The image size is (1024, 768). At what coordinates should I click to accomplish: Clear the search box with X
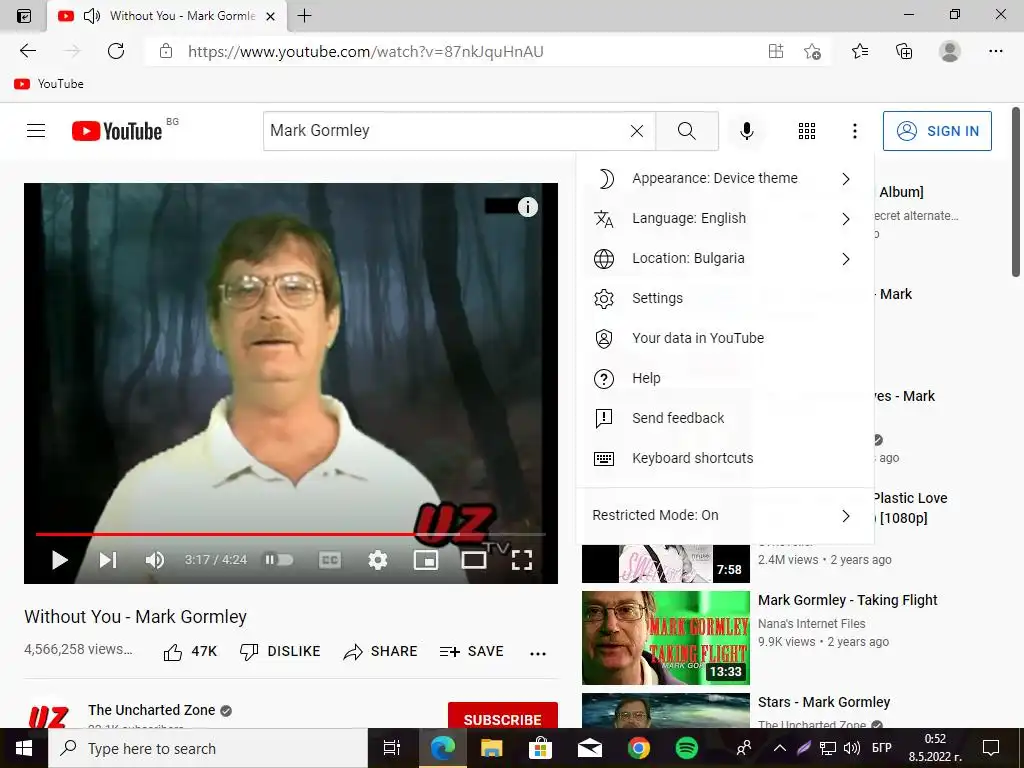pos(637,131)
